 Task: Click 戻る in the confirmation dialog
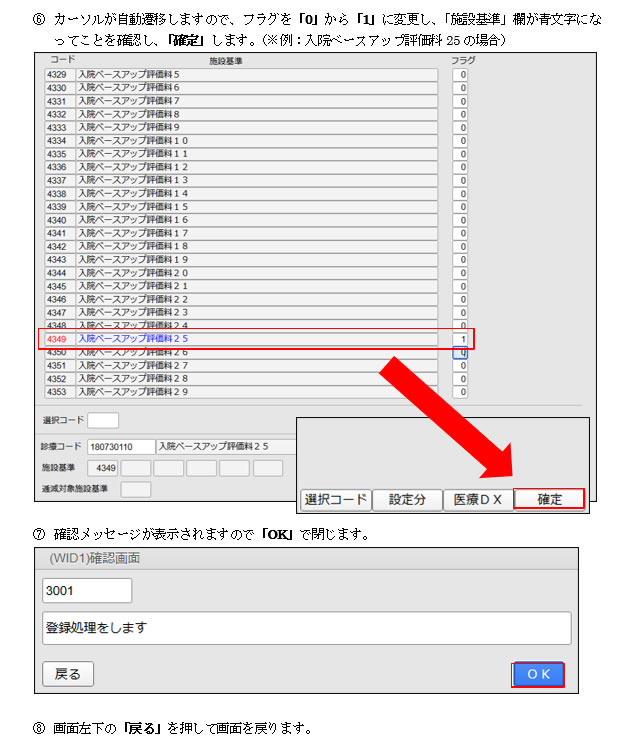(68, 674)
